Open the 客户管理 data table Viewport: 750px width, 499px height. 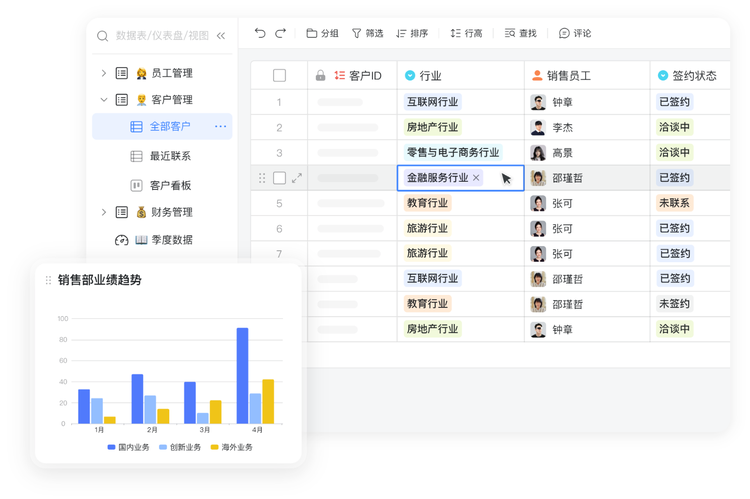coord(172,100)
